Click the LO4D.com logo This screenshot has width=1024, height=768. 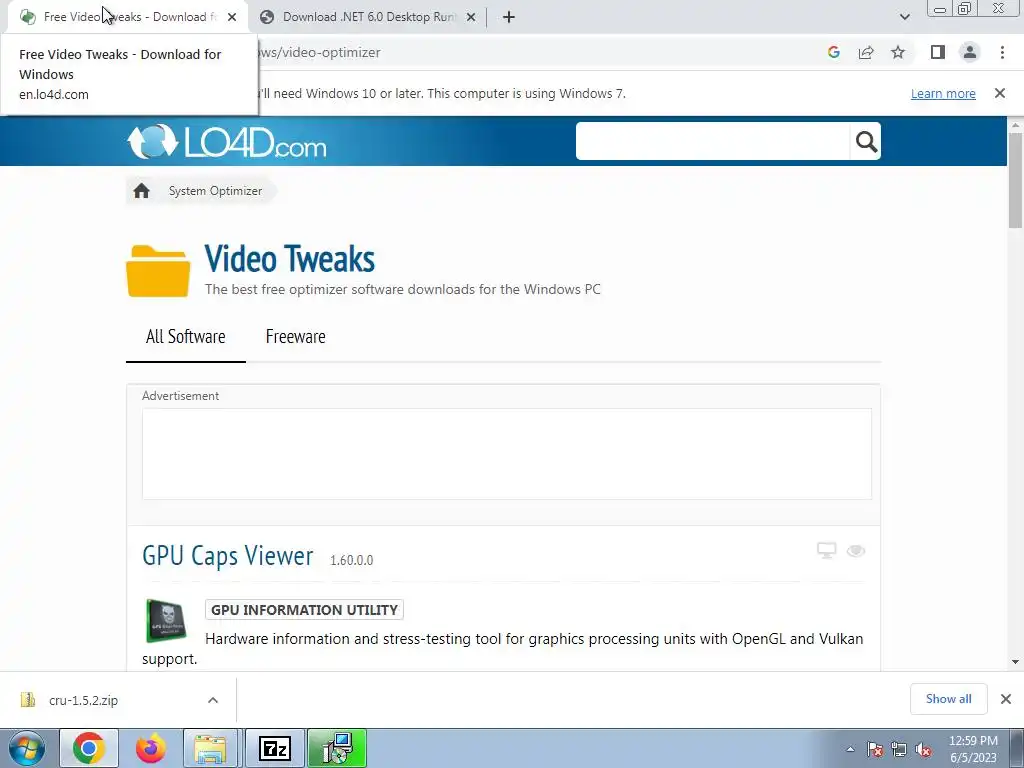coord(227,142)
